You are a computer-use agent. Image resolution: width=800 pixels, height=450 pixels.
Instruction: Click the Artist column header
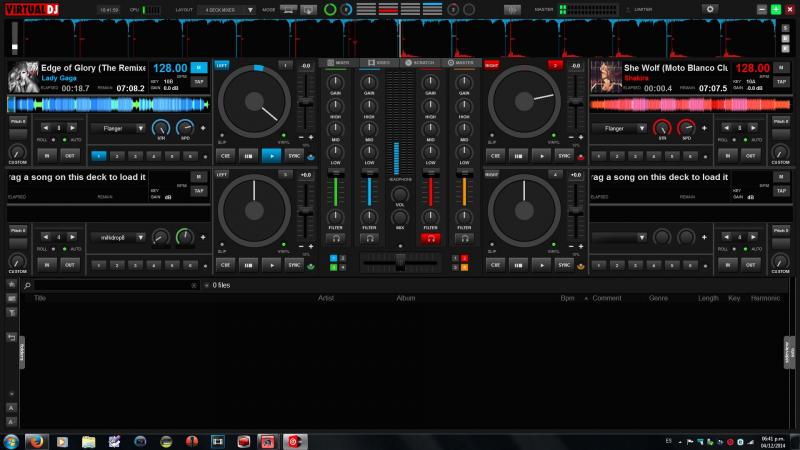[x=326, y=298]
